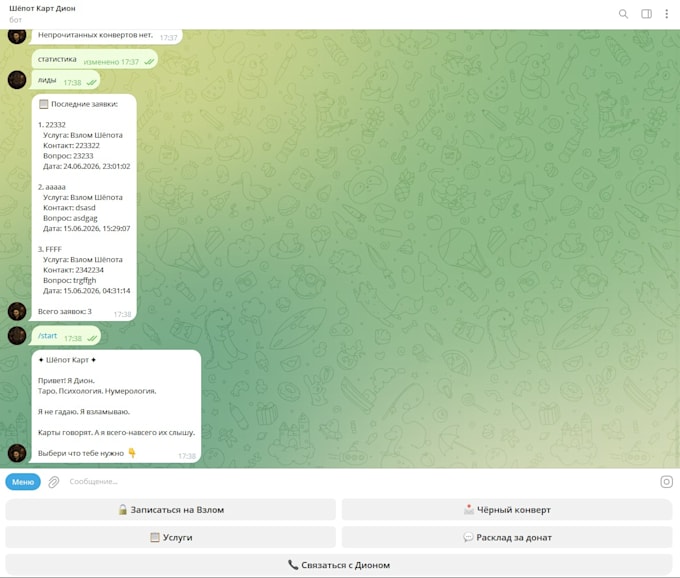Click Таро. Психология. Нумерология. line
Screen dimensions: 680x578
(97, 391)
